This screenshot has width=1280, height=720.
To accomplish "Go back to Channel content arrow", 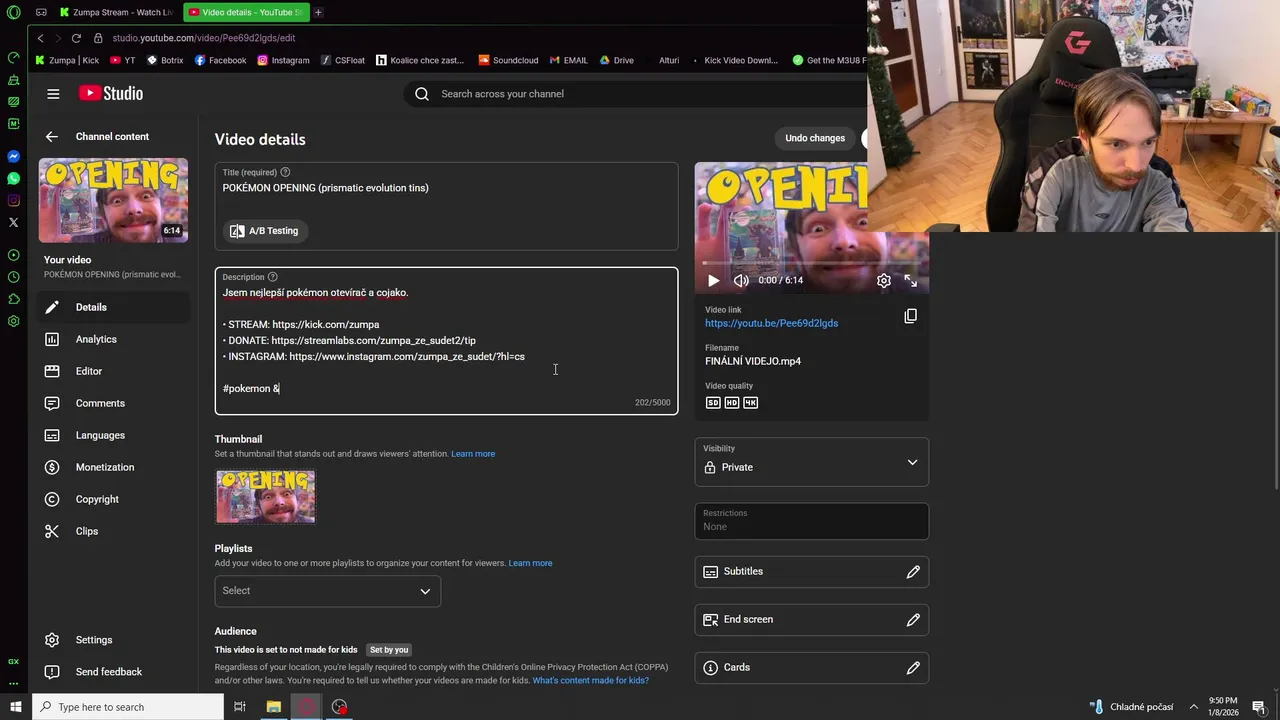I will 52,137.
